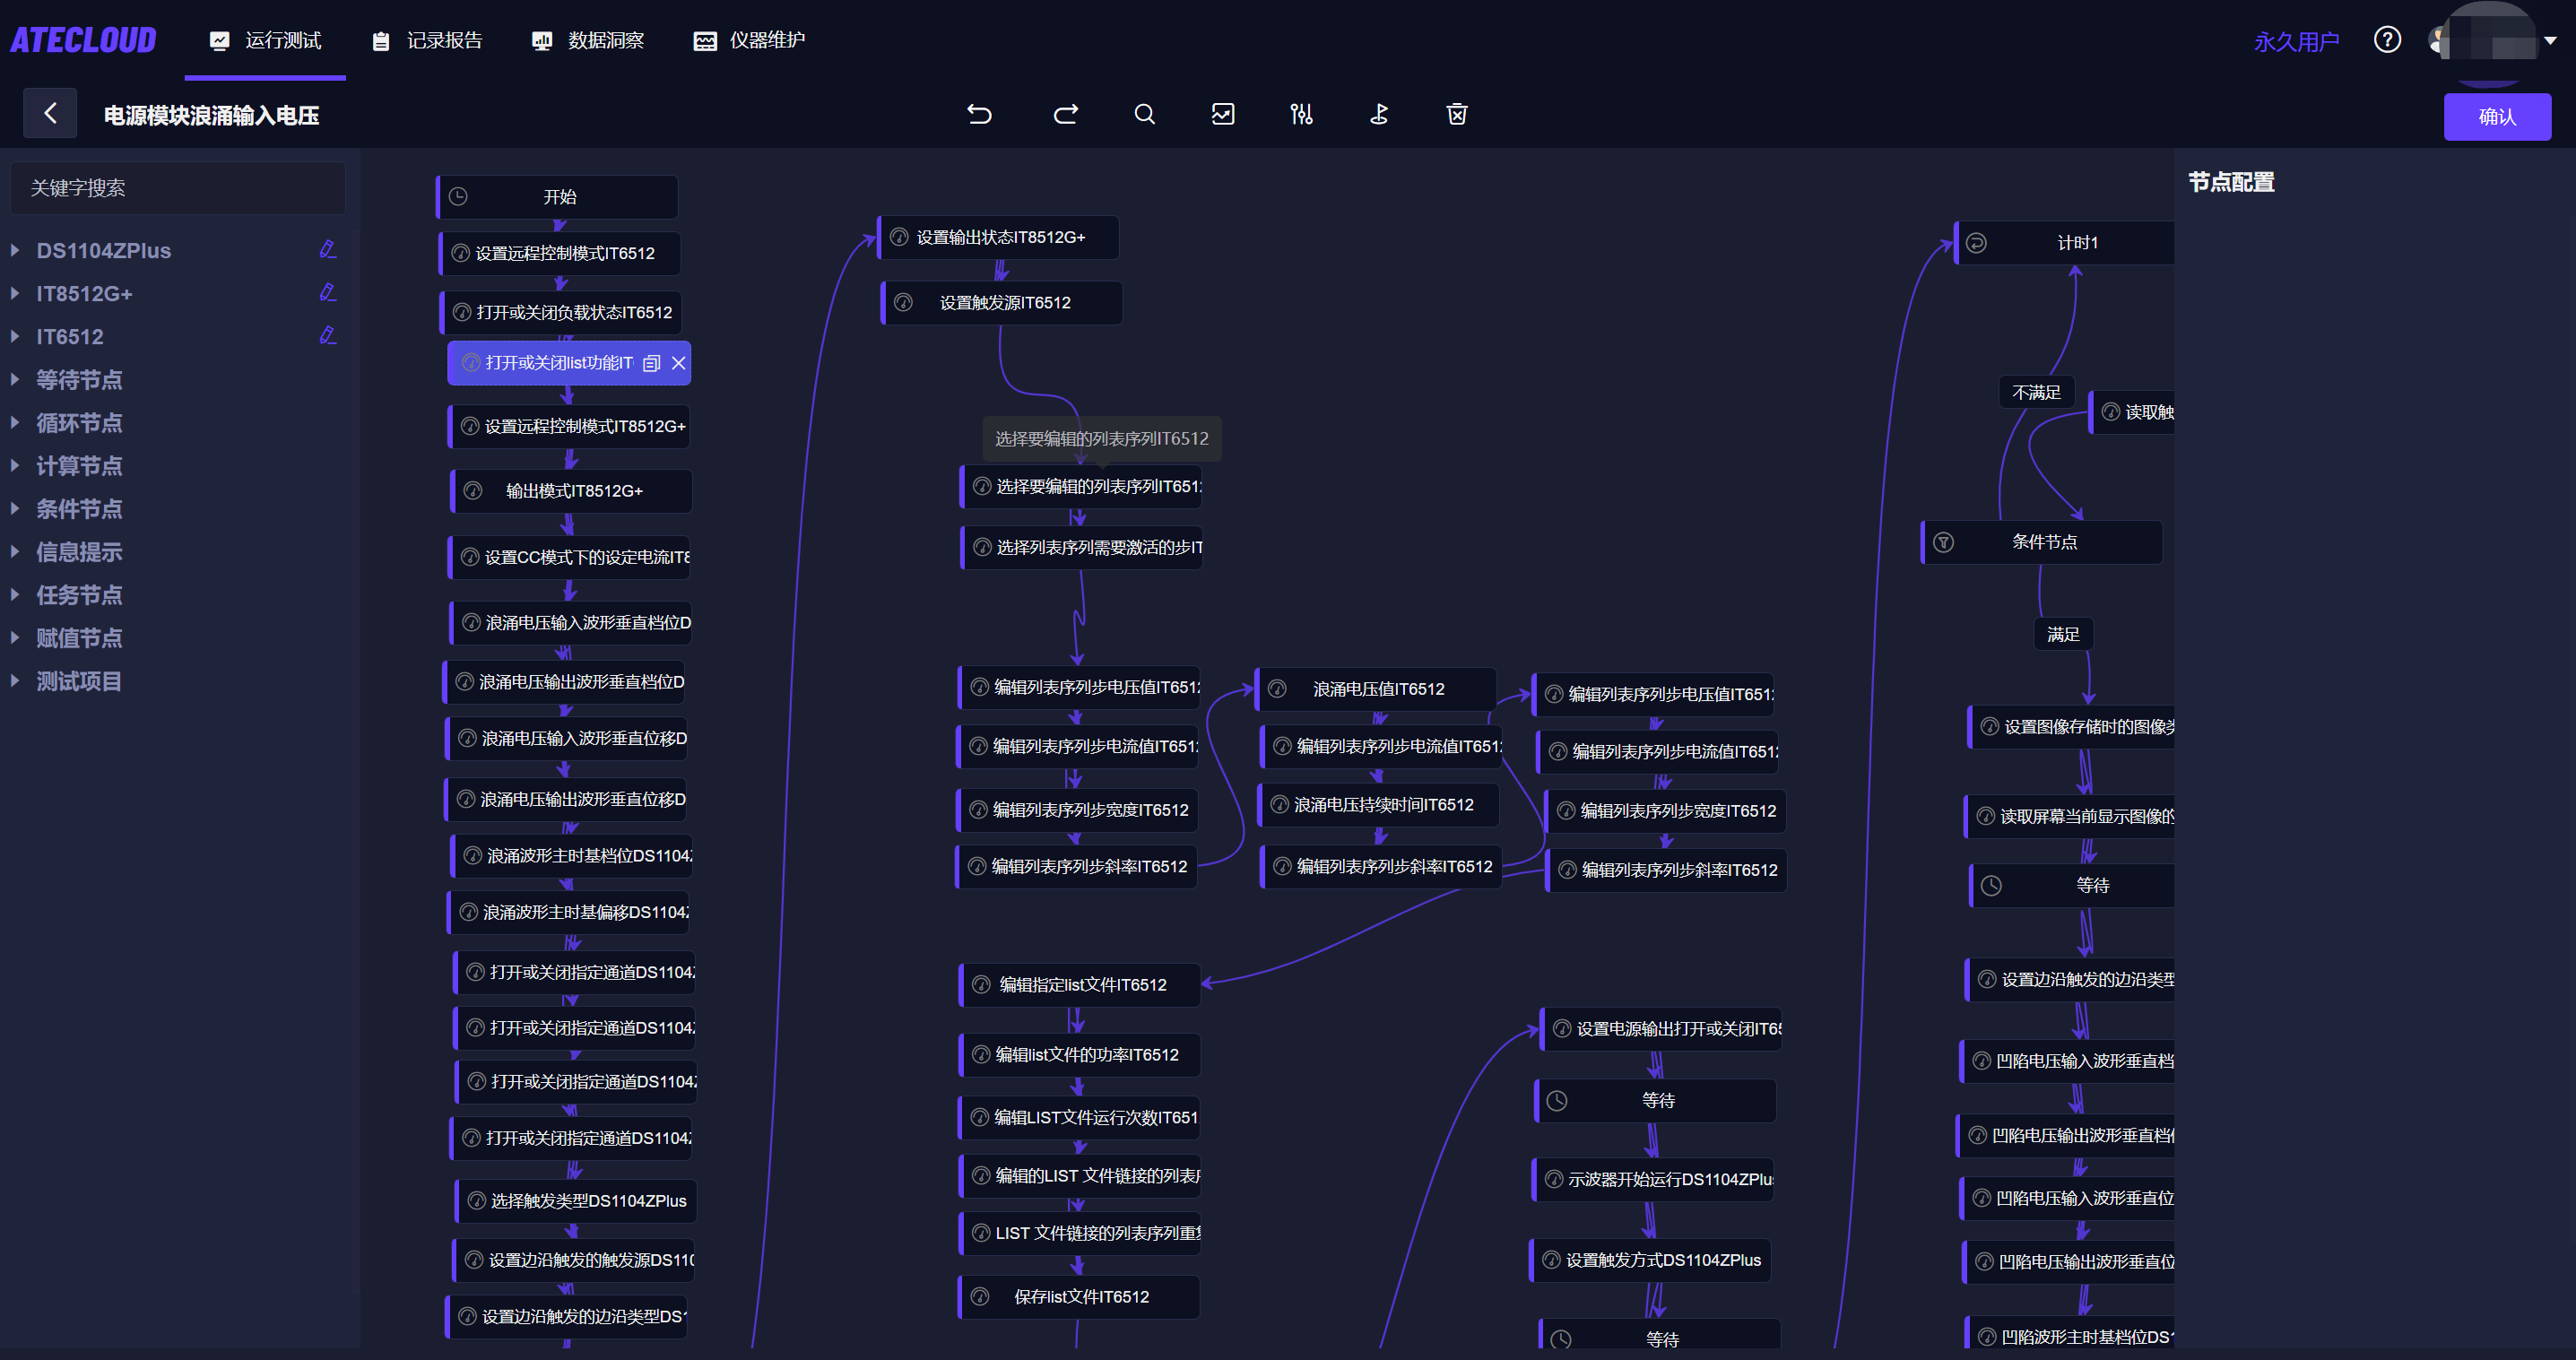Open the 数据洞察 tab
Viewport: 2576px width, 1360px height.
pos(588,40)
